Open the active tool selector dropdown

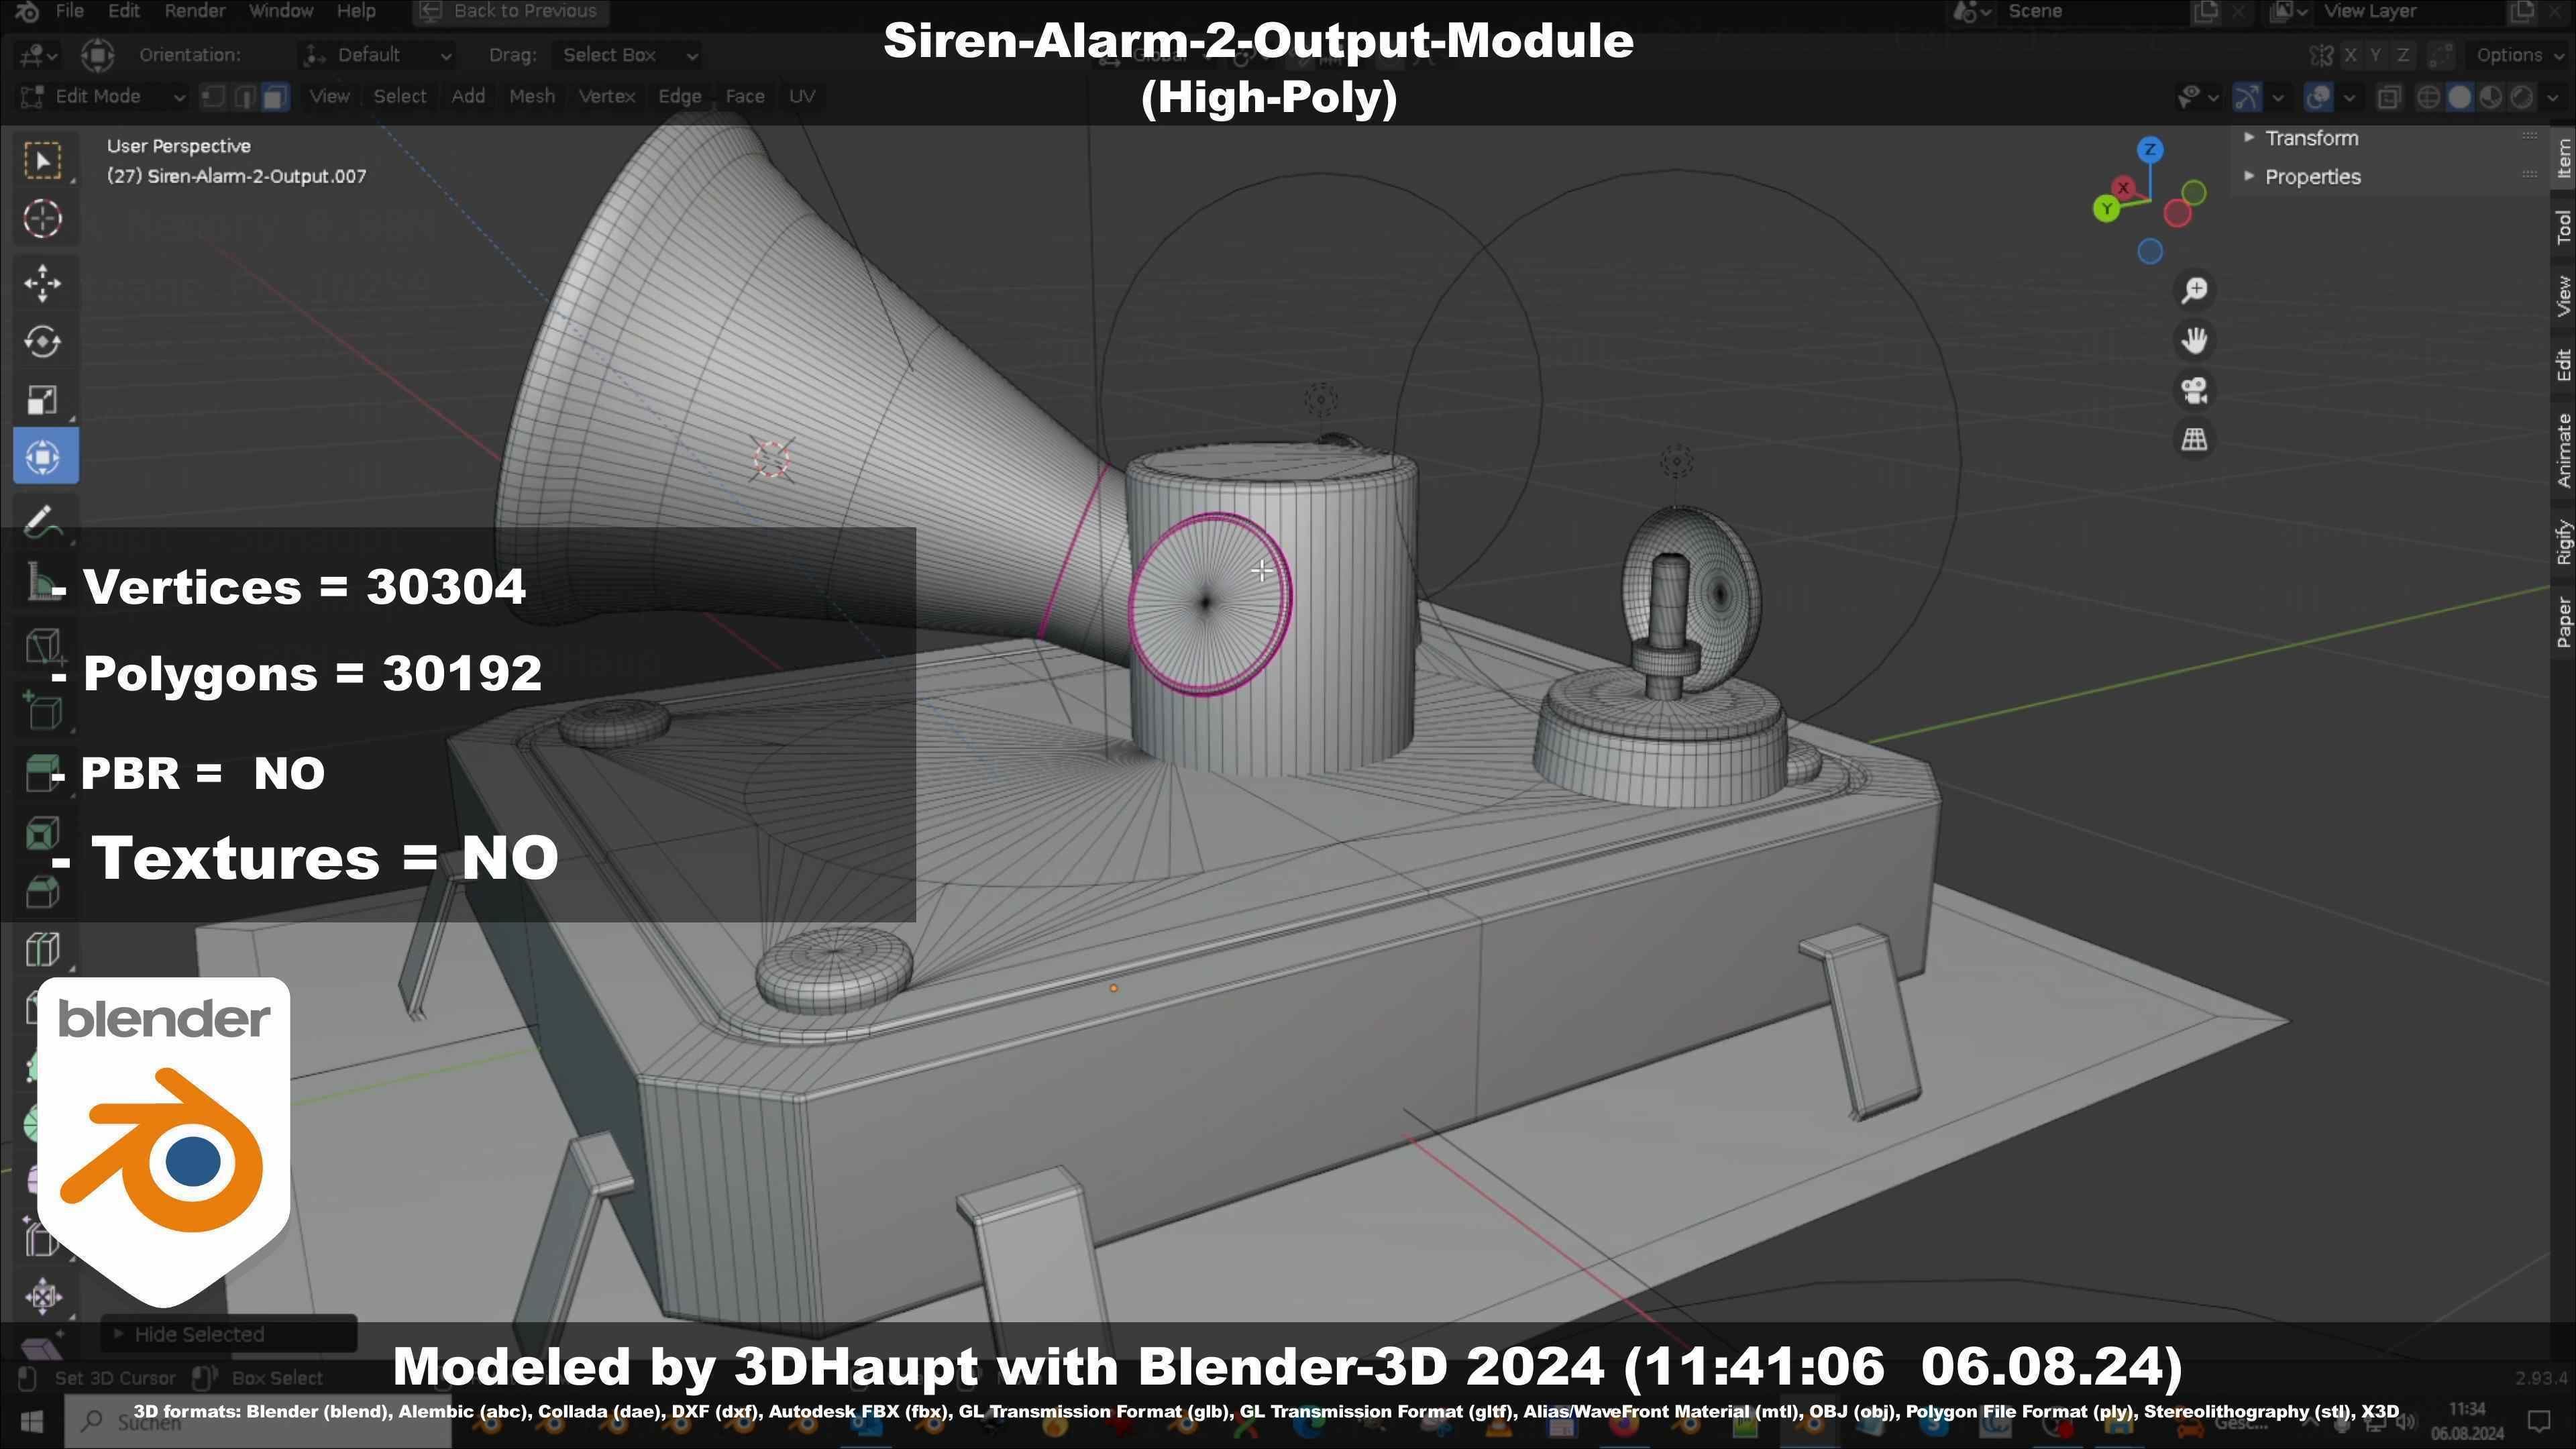tap(39, 55)
